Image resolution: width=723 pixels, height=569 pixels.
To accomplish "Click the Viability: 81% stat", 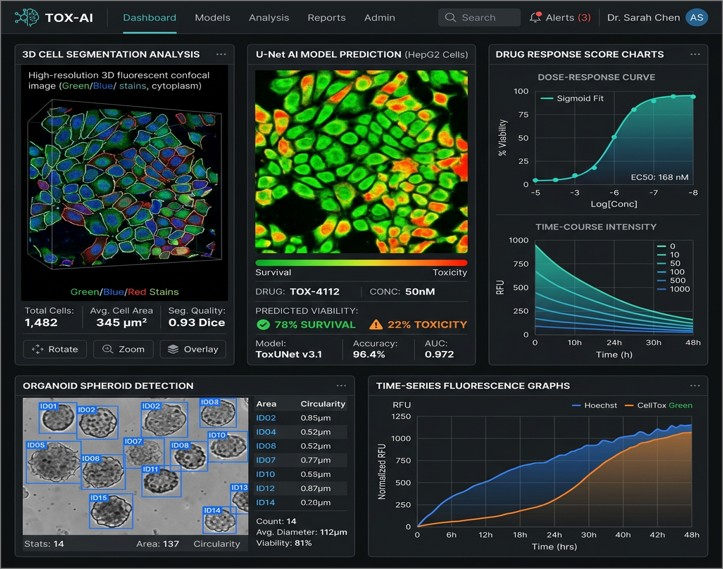I will (284, 543).
